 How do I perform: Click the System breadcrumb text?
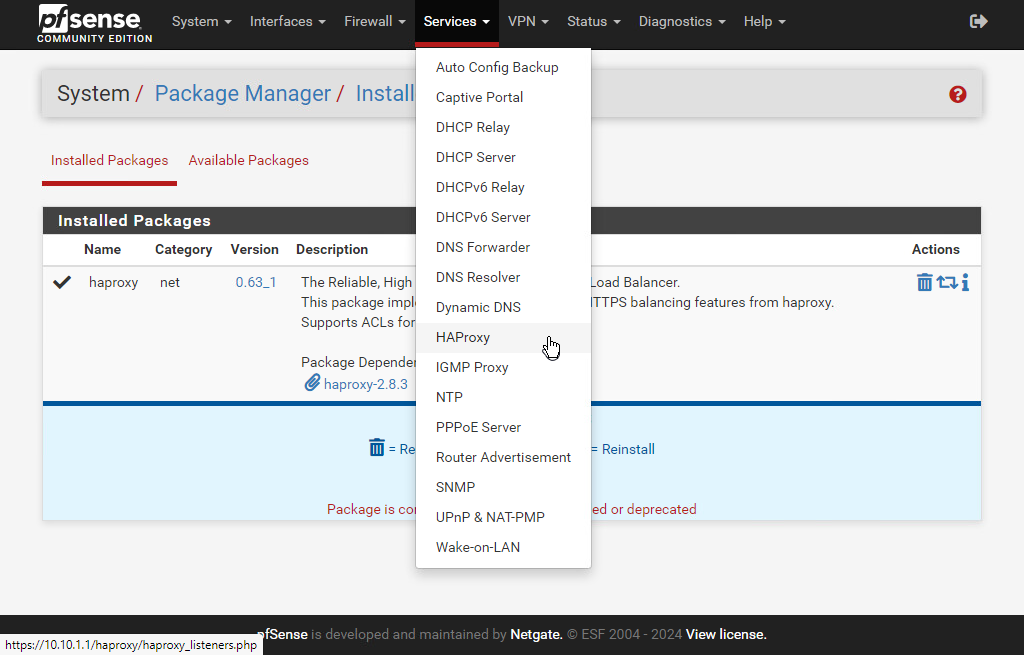point(93,94)
